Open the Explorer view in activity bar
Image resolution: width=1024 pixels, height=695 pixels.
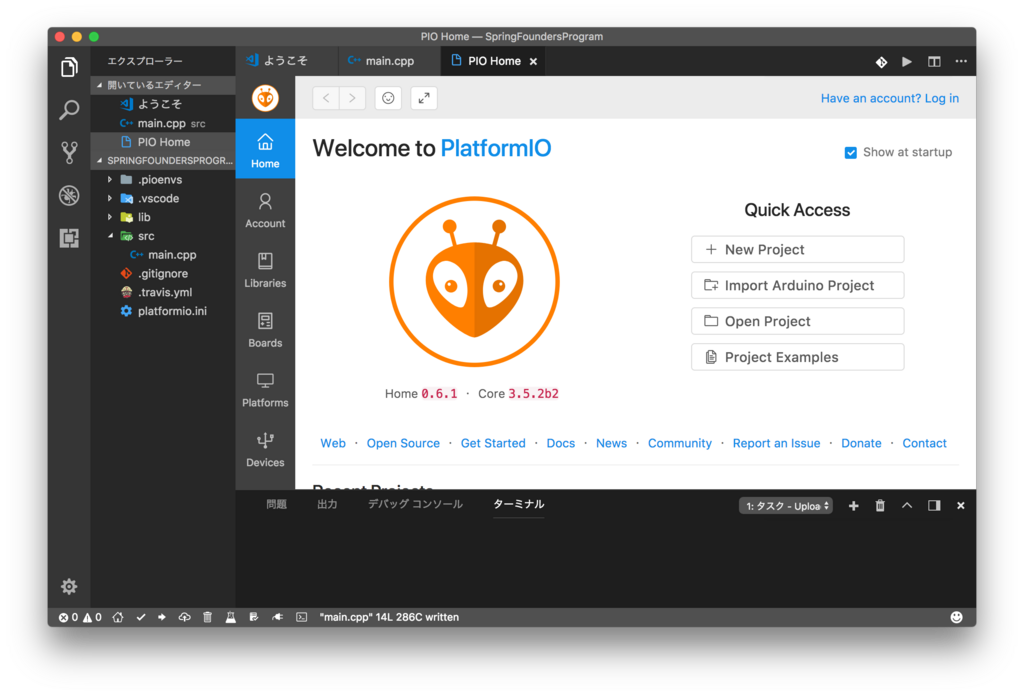(x=69, y=67)
